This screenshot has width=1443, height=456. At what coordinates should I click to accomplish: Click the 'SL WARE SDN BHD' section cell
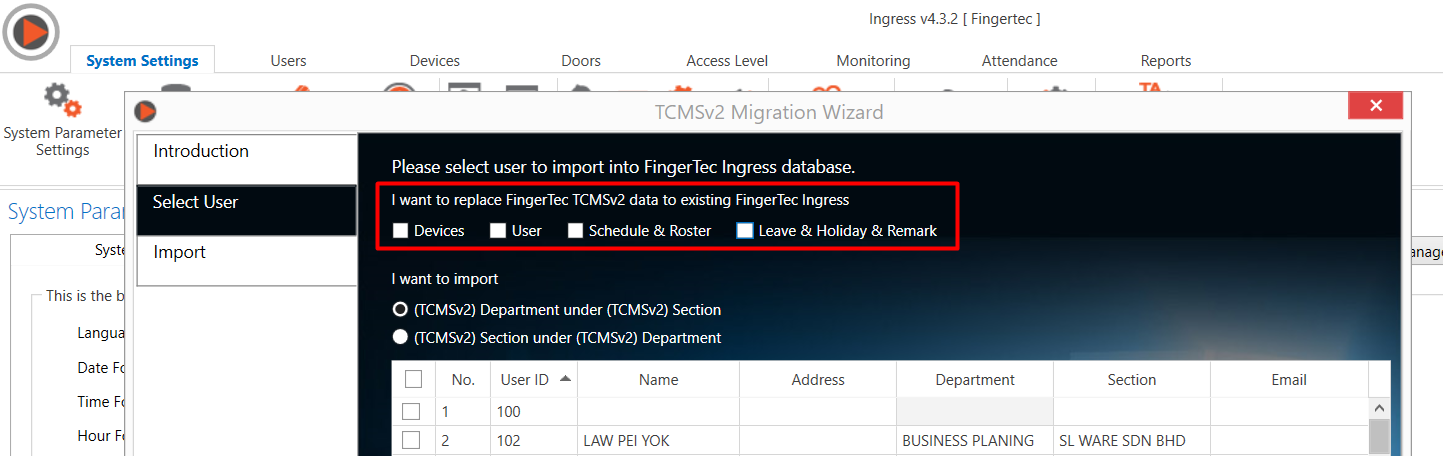click(1132, 440)
